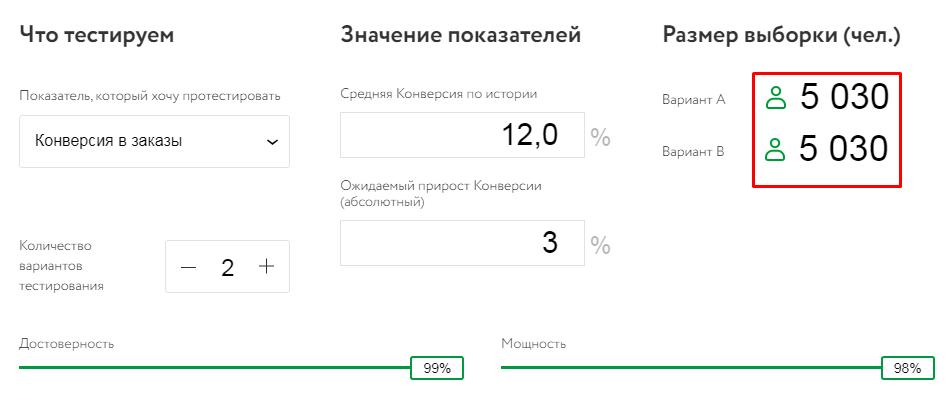
Task: Click the person icon for Вариант A
Action: click(775, 98)
